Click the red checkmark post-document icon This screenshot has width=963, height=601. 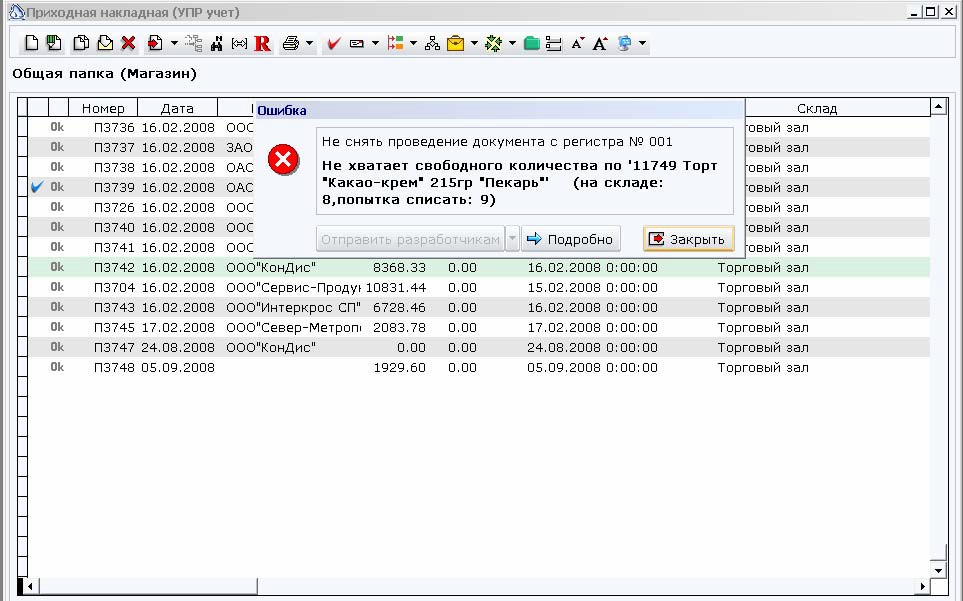click(x=333, y=43)
